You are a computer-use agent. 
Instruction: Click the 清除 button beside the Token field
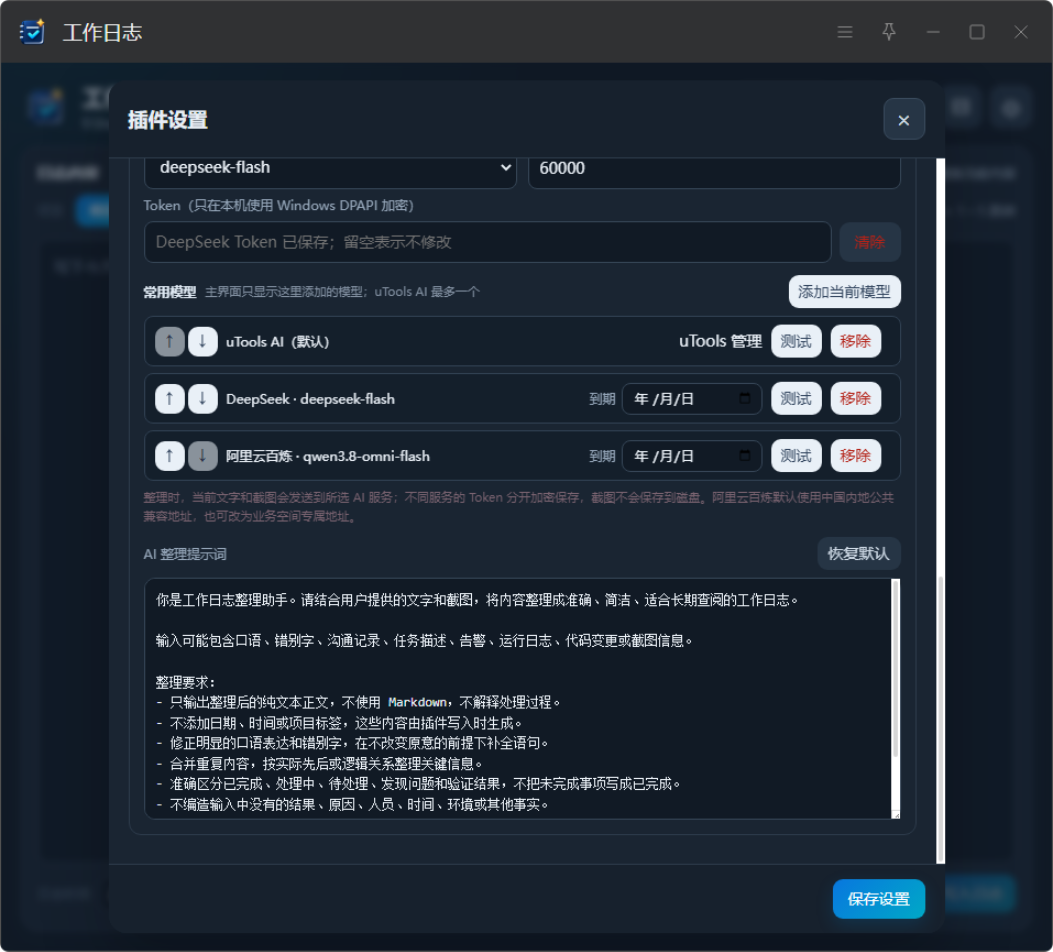[870, 242]
